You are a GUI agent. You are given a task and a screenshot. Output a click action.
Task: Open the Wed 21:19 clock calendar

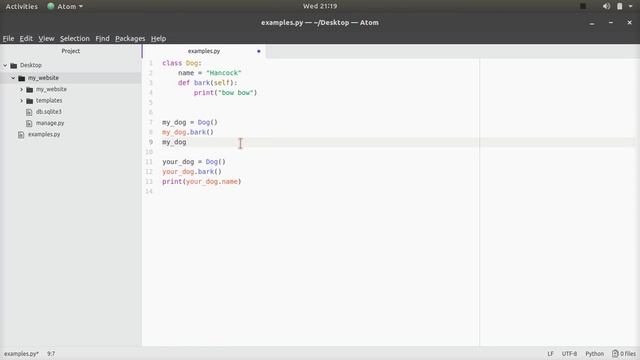pyautogui.click(x=320, y=6)
